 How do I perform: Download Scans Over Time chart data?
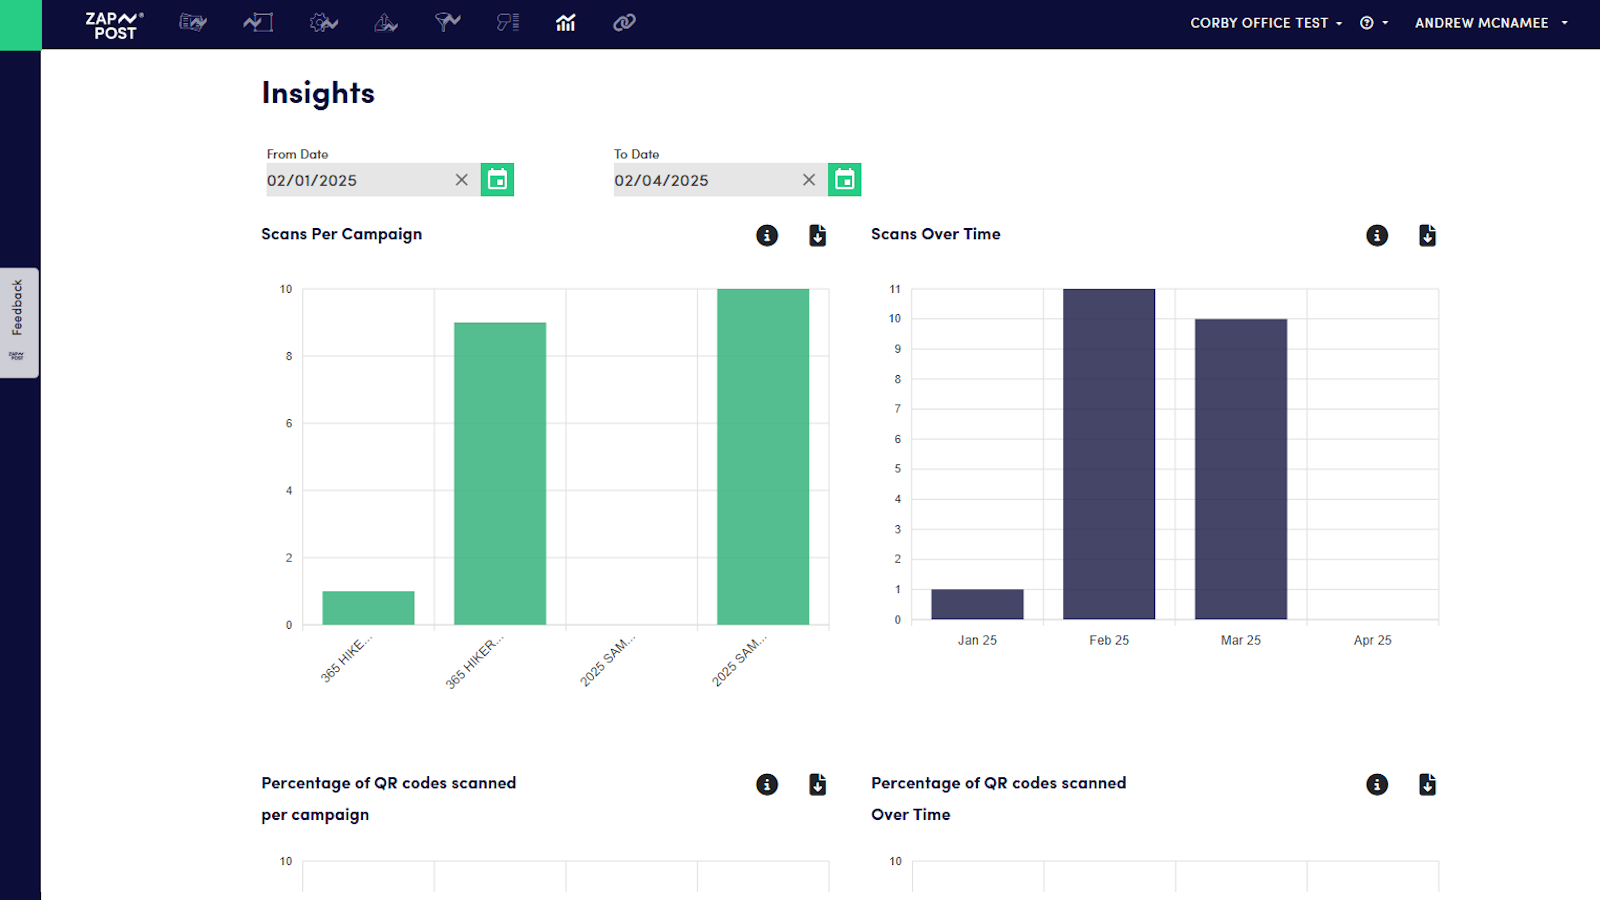[x=1427, y=235]
